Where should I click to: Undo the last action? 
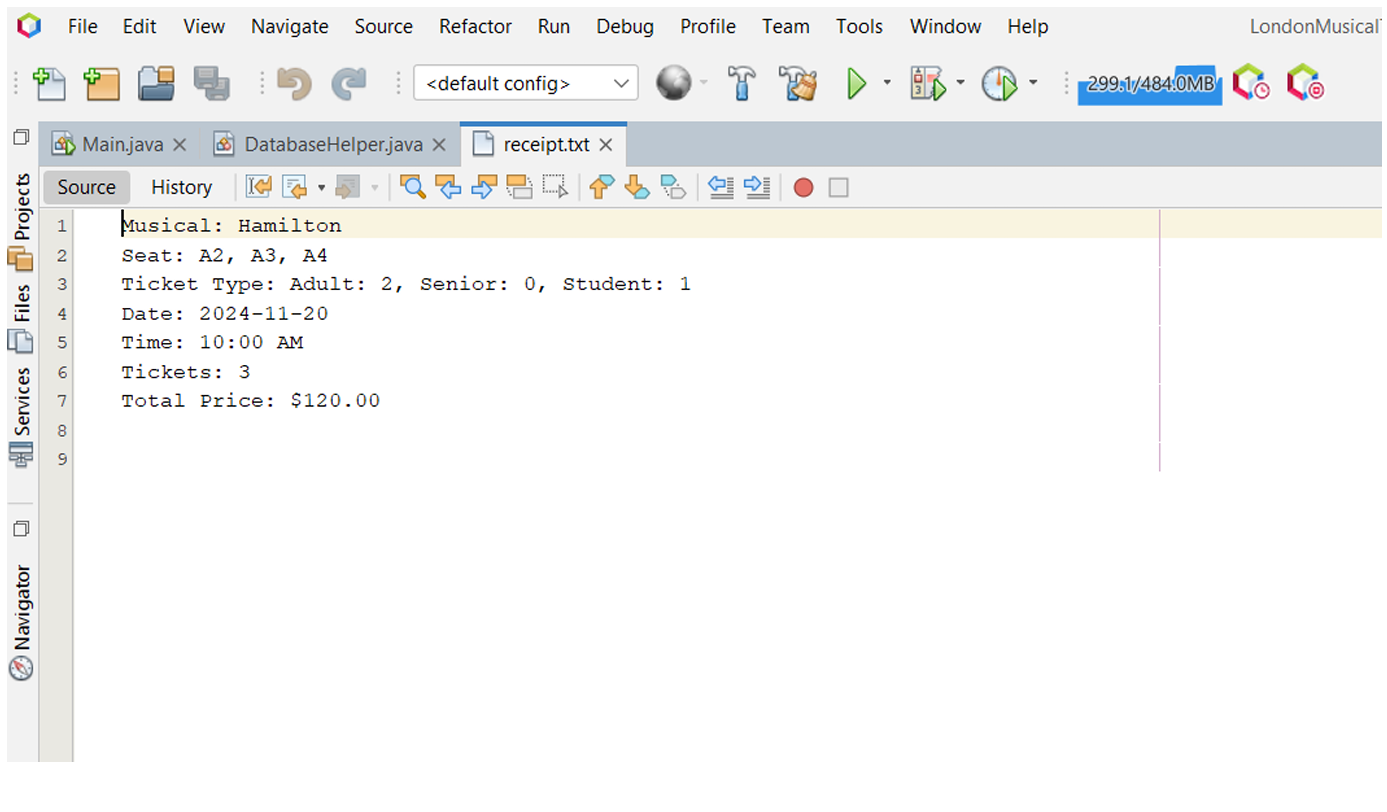point(292,84)
